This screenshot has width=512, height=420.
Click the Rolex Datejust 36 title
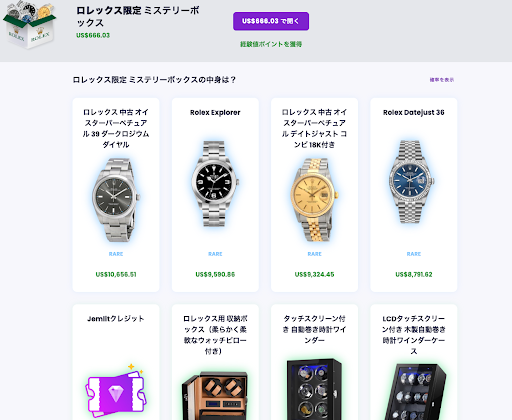point(414,112)
